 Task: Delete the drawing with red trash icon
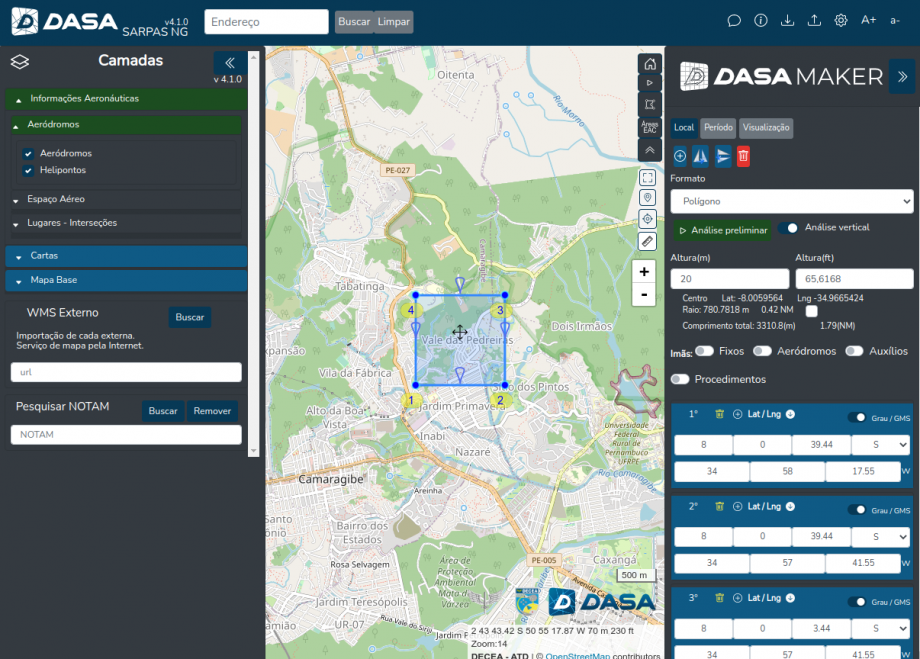click(743, 156)
